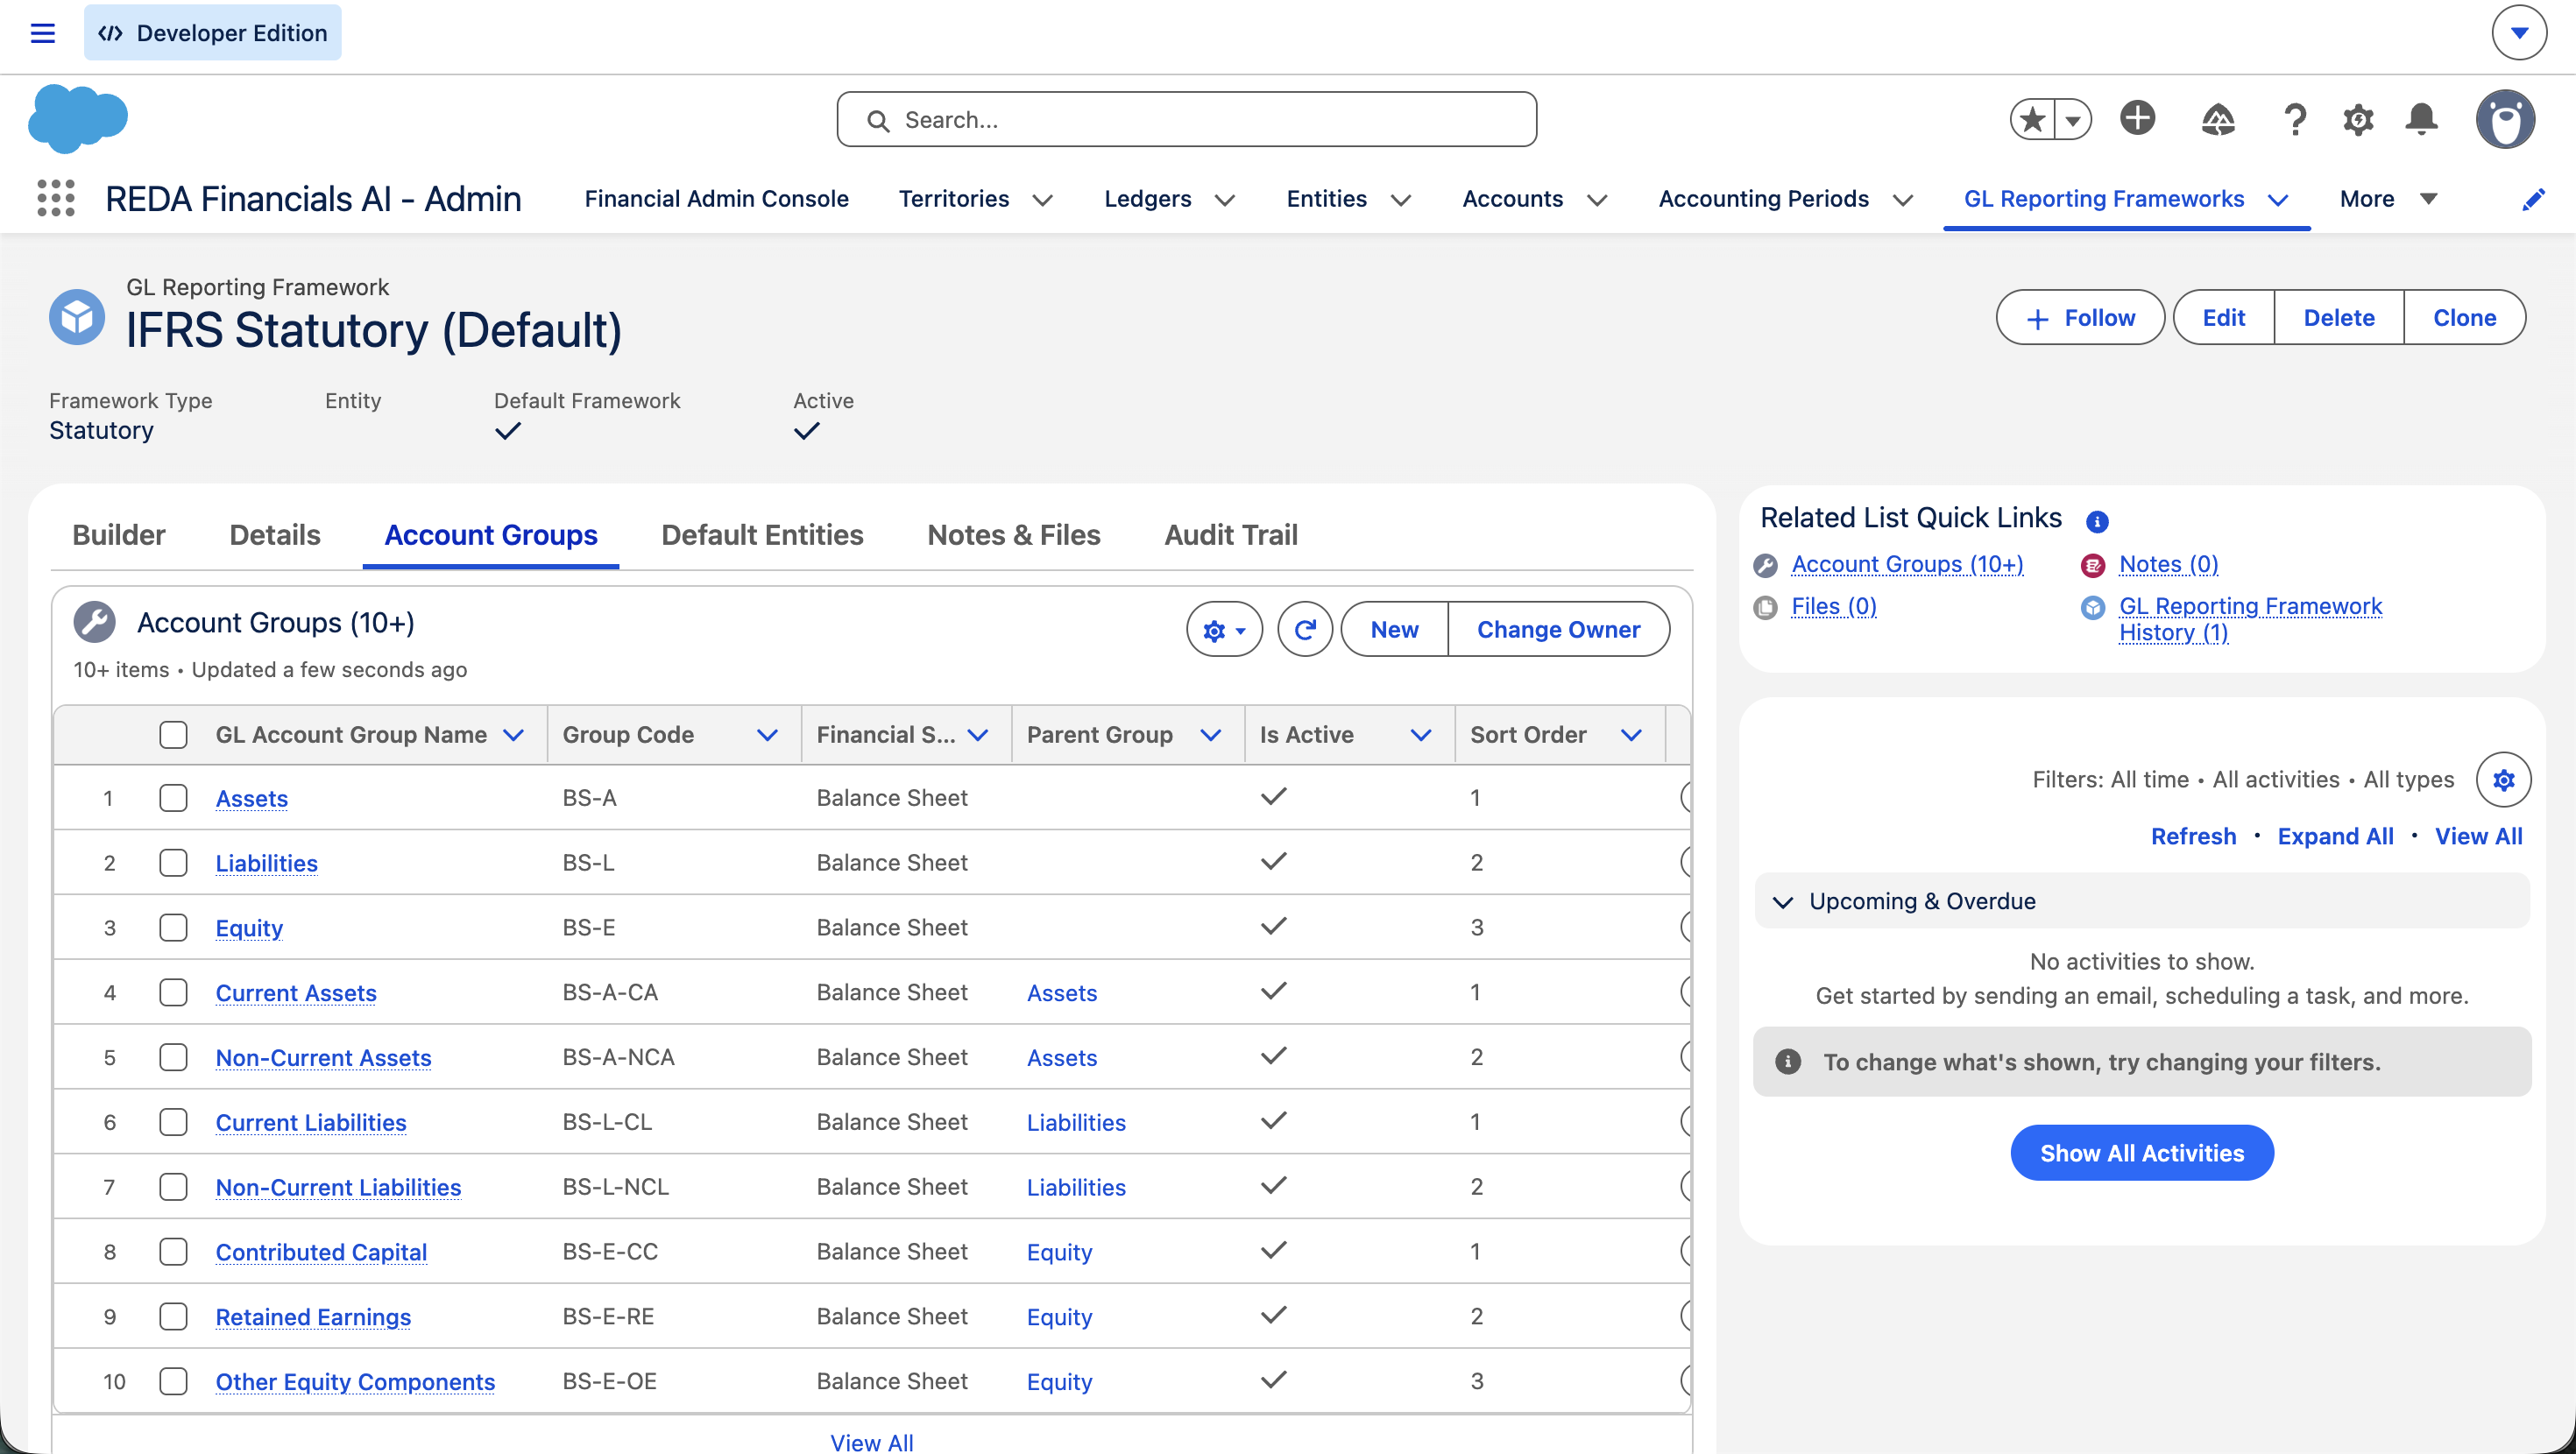The image size is (2576, 1454).
Task: Expand the Ledgers nav dropdown chevron
Action: (x=1224, y=200)
